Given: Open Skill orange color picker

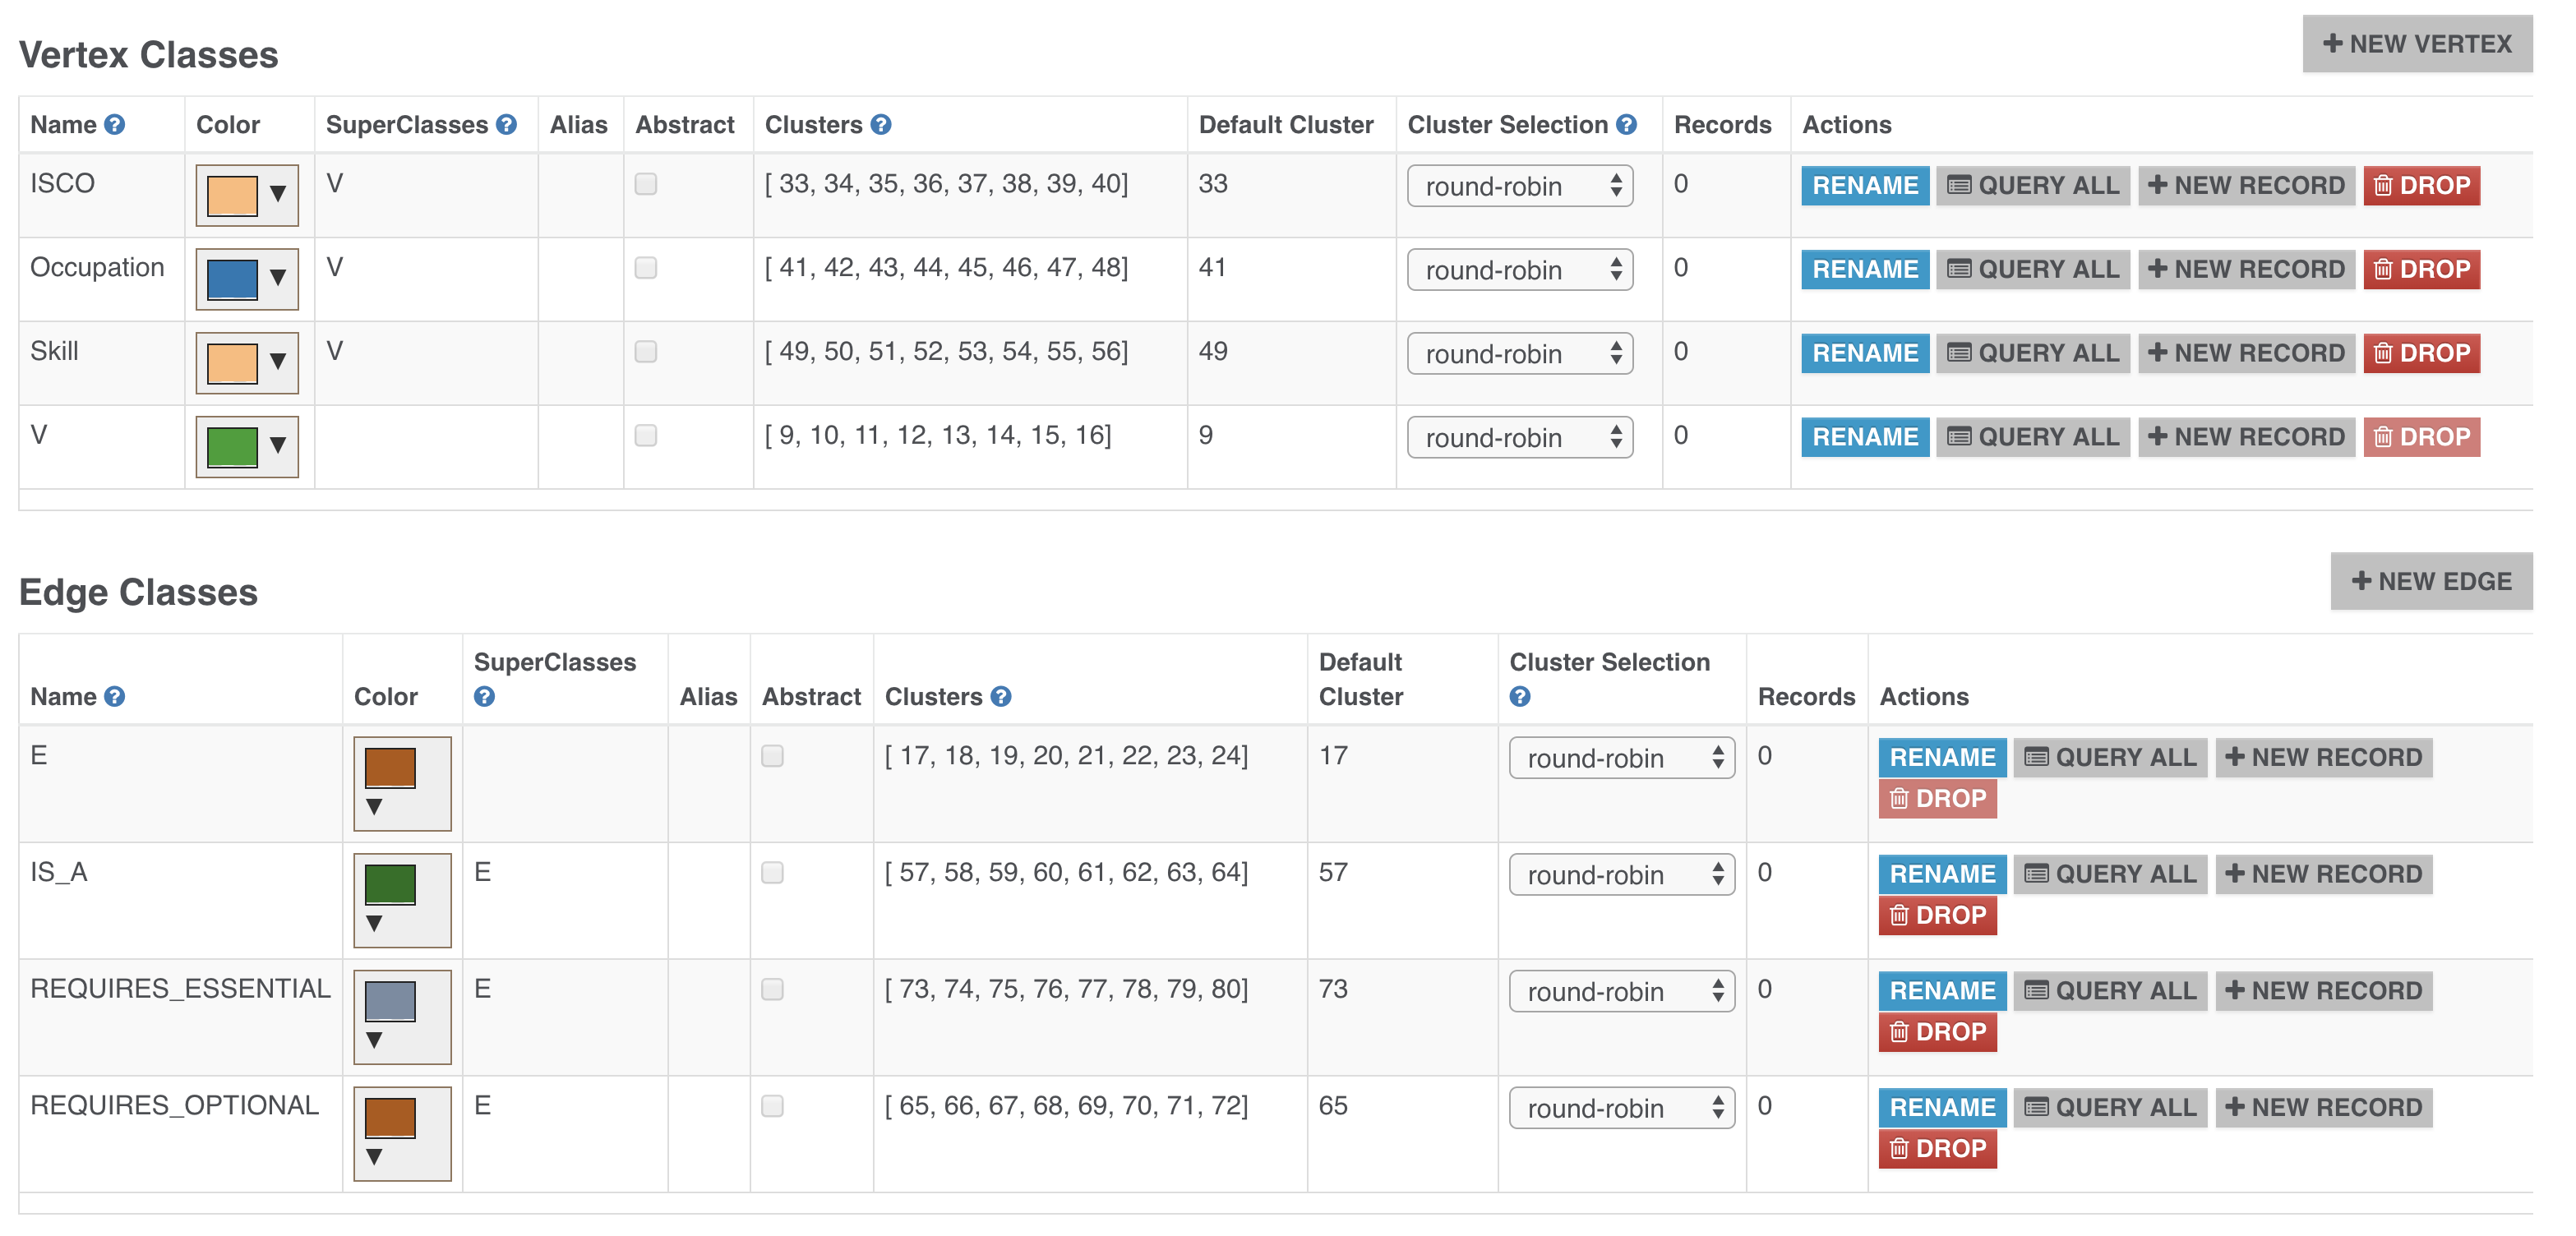Looking at the screenshot, I should coord(247,363).
